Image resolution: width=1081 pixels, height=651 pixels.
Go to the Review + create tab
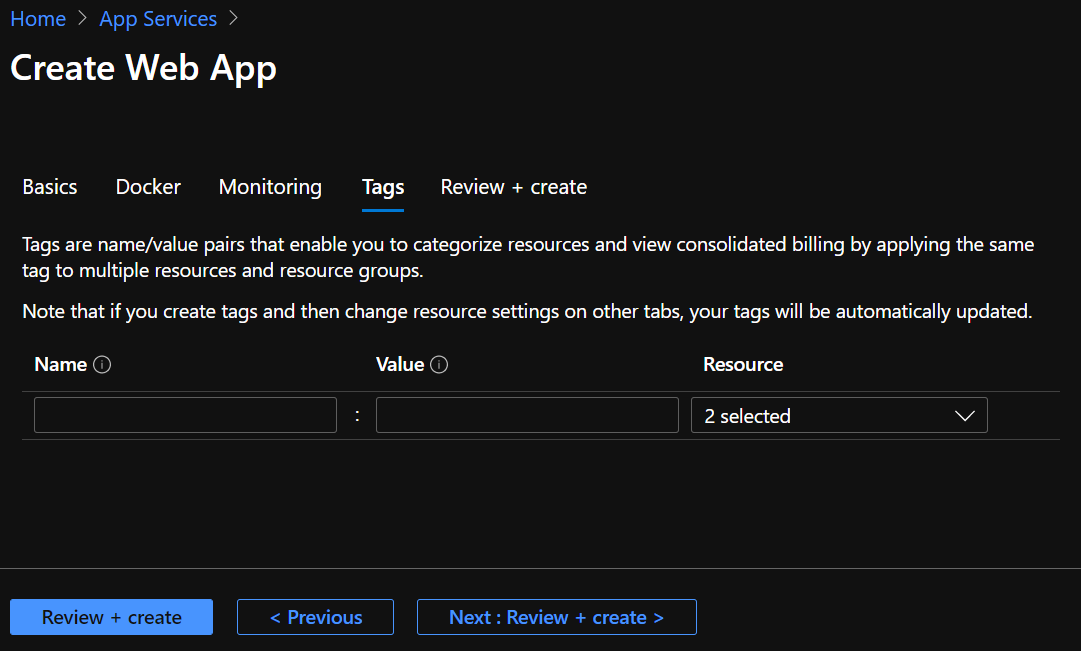[514, 187]
